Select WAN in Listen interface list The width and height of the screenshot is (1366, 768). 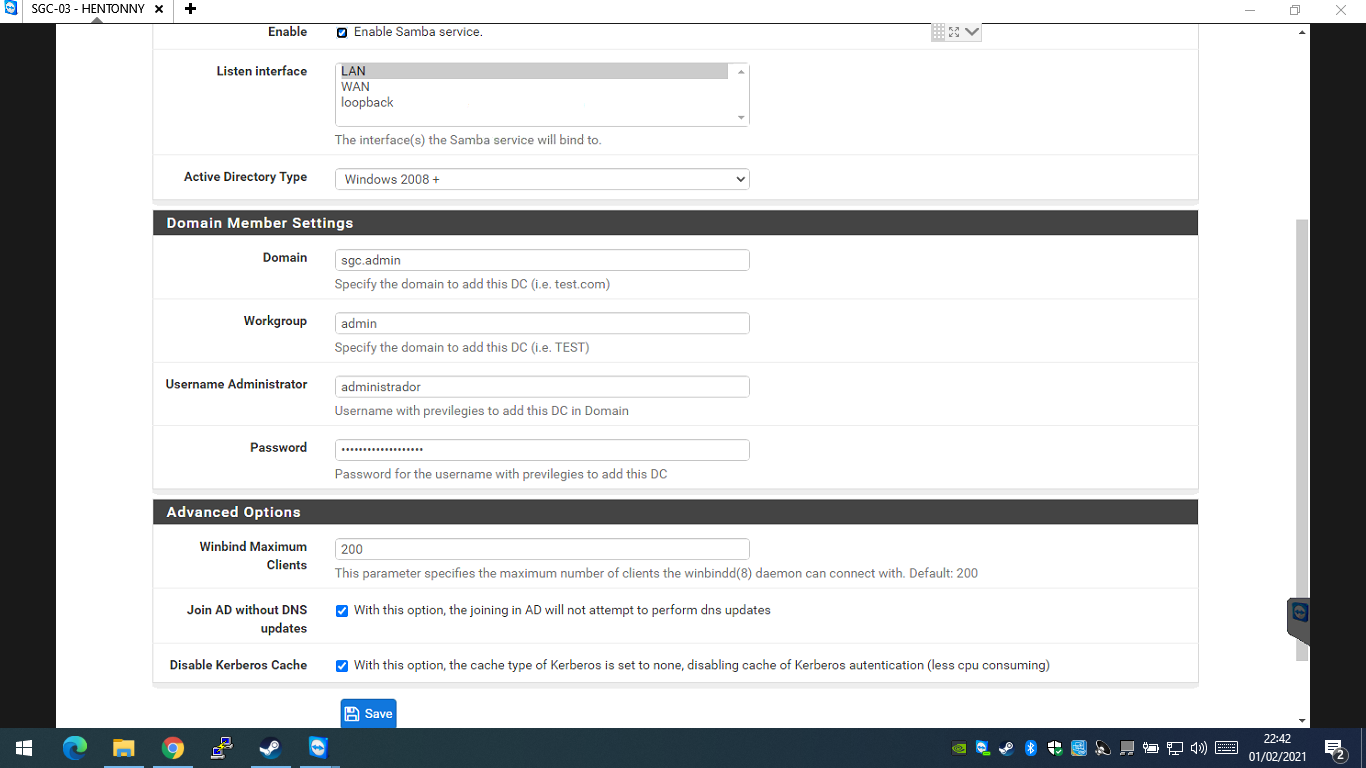pyautogui.click(x=356, y=87)
